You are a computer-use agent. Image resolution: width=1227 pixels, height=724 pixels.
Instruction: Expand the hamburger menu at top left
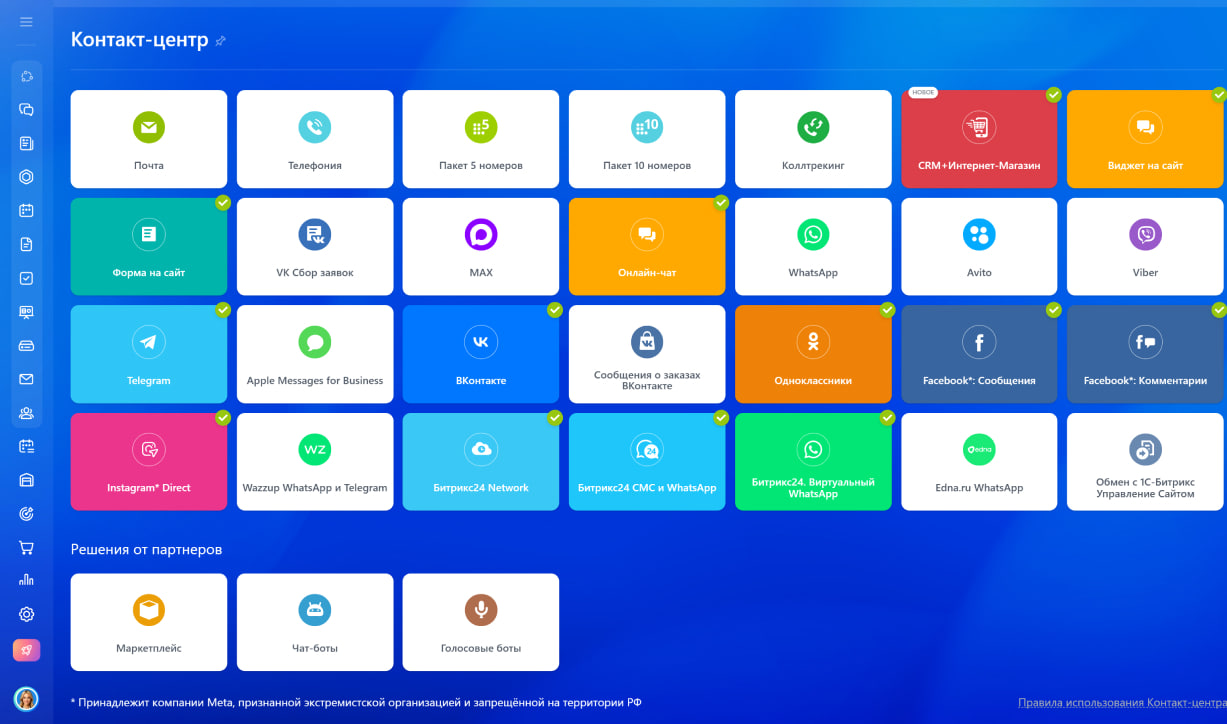click(x=27, y=22)
